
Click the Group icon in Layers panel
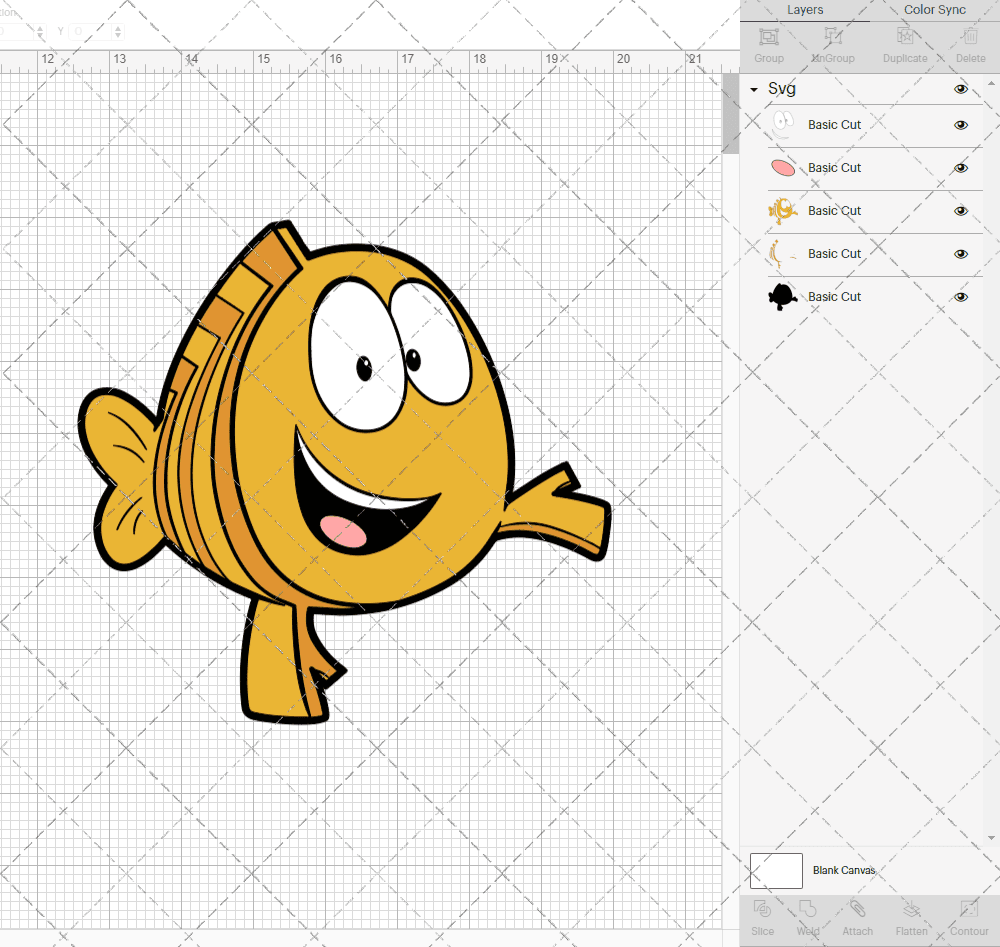point(768,37)
